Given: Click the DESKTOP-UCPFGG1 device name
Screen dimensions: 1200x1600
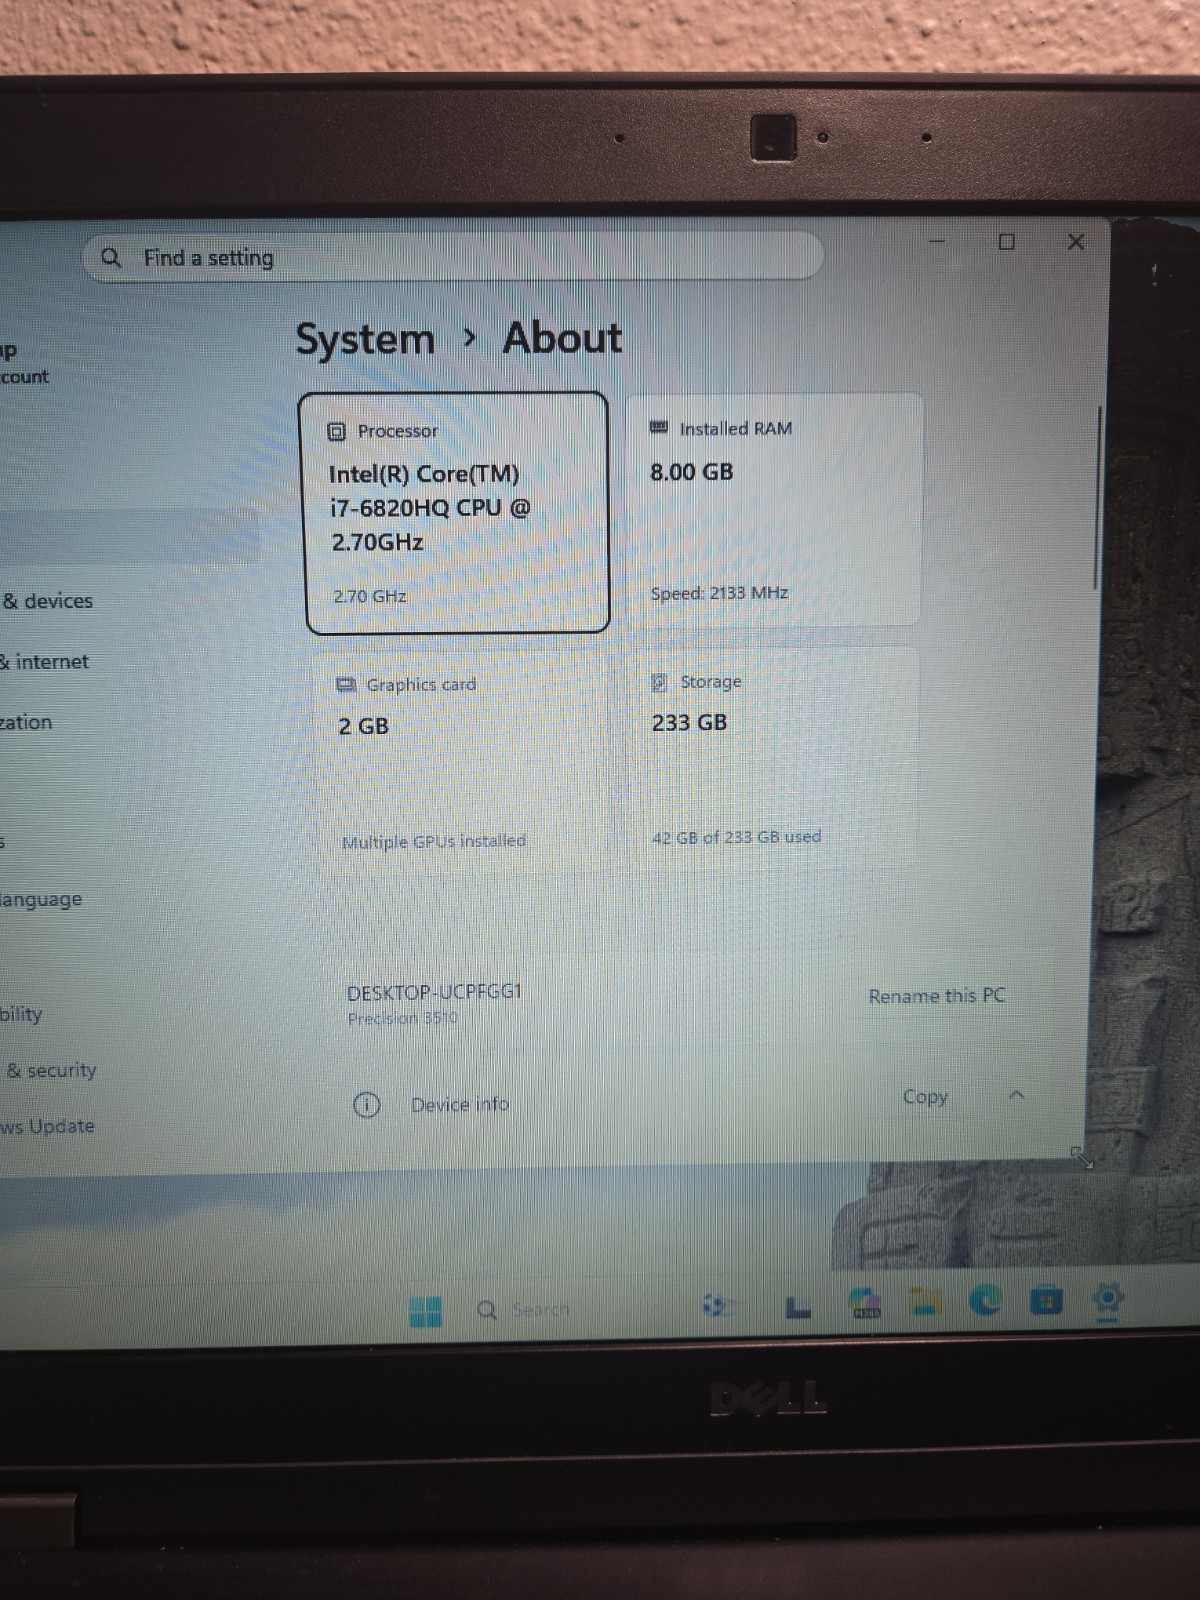Looking at the screenshot, I should 434,992.
